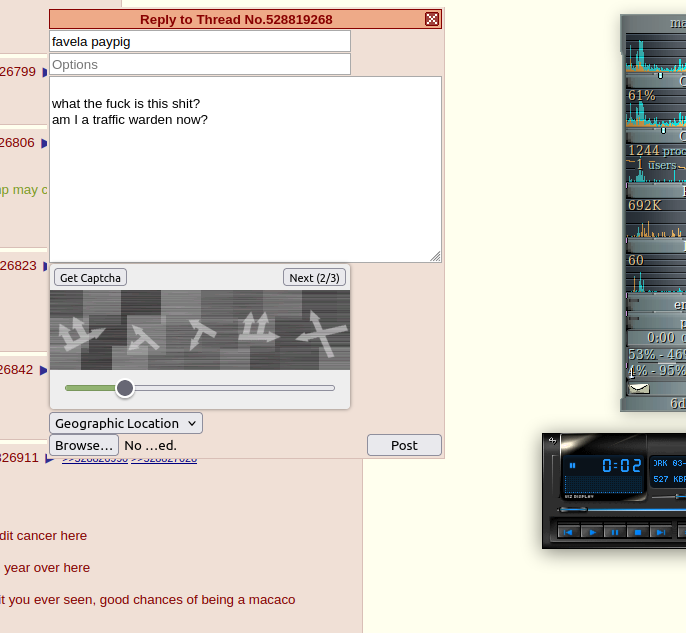Image resolution: width=686 pixels, height=633 pixels.
Task: Click the '1 users' reading in system monitor
Action: pos(656,165)
